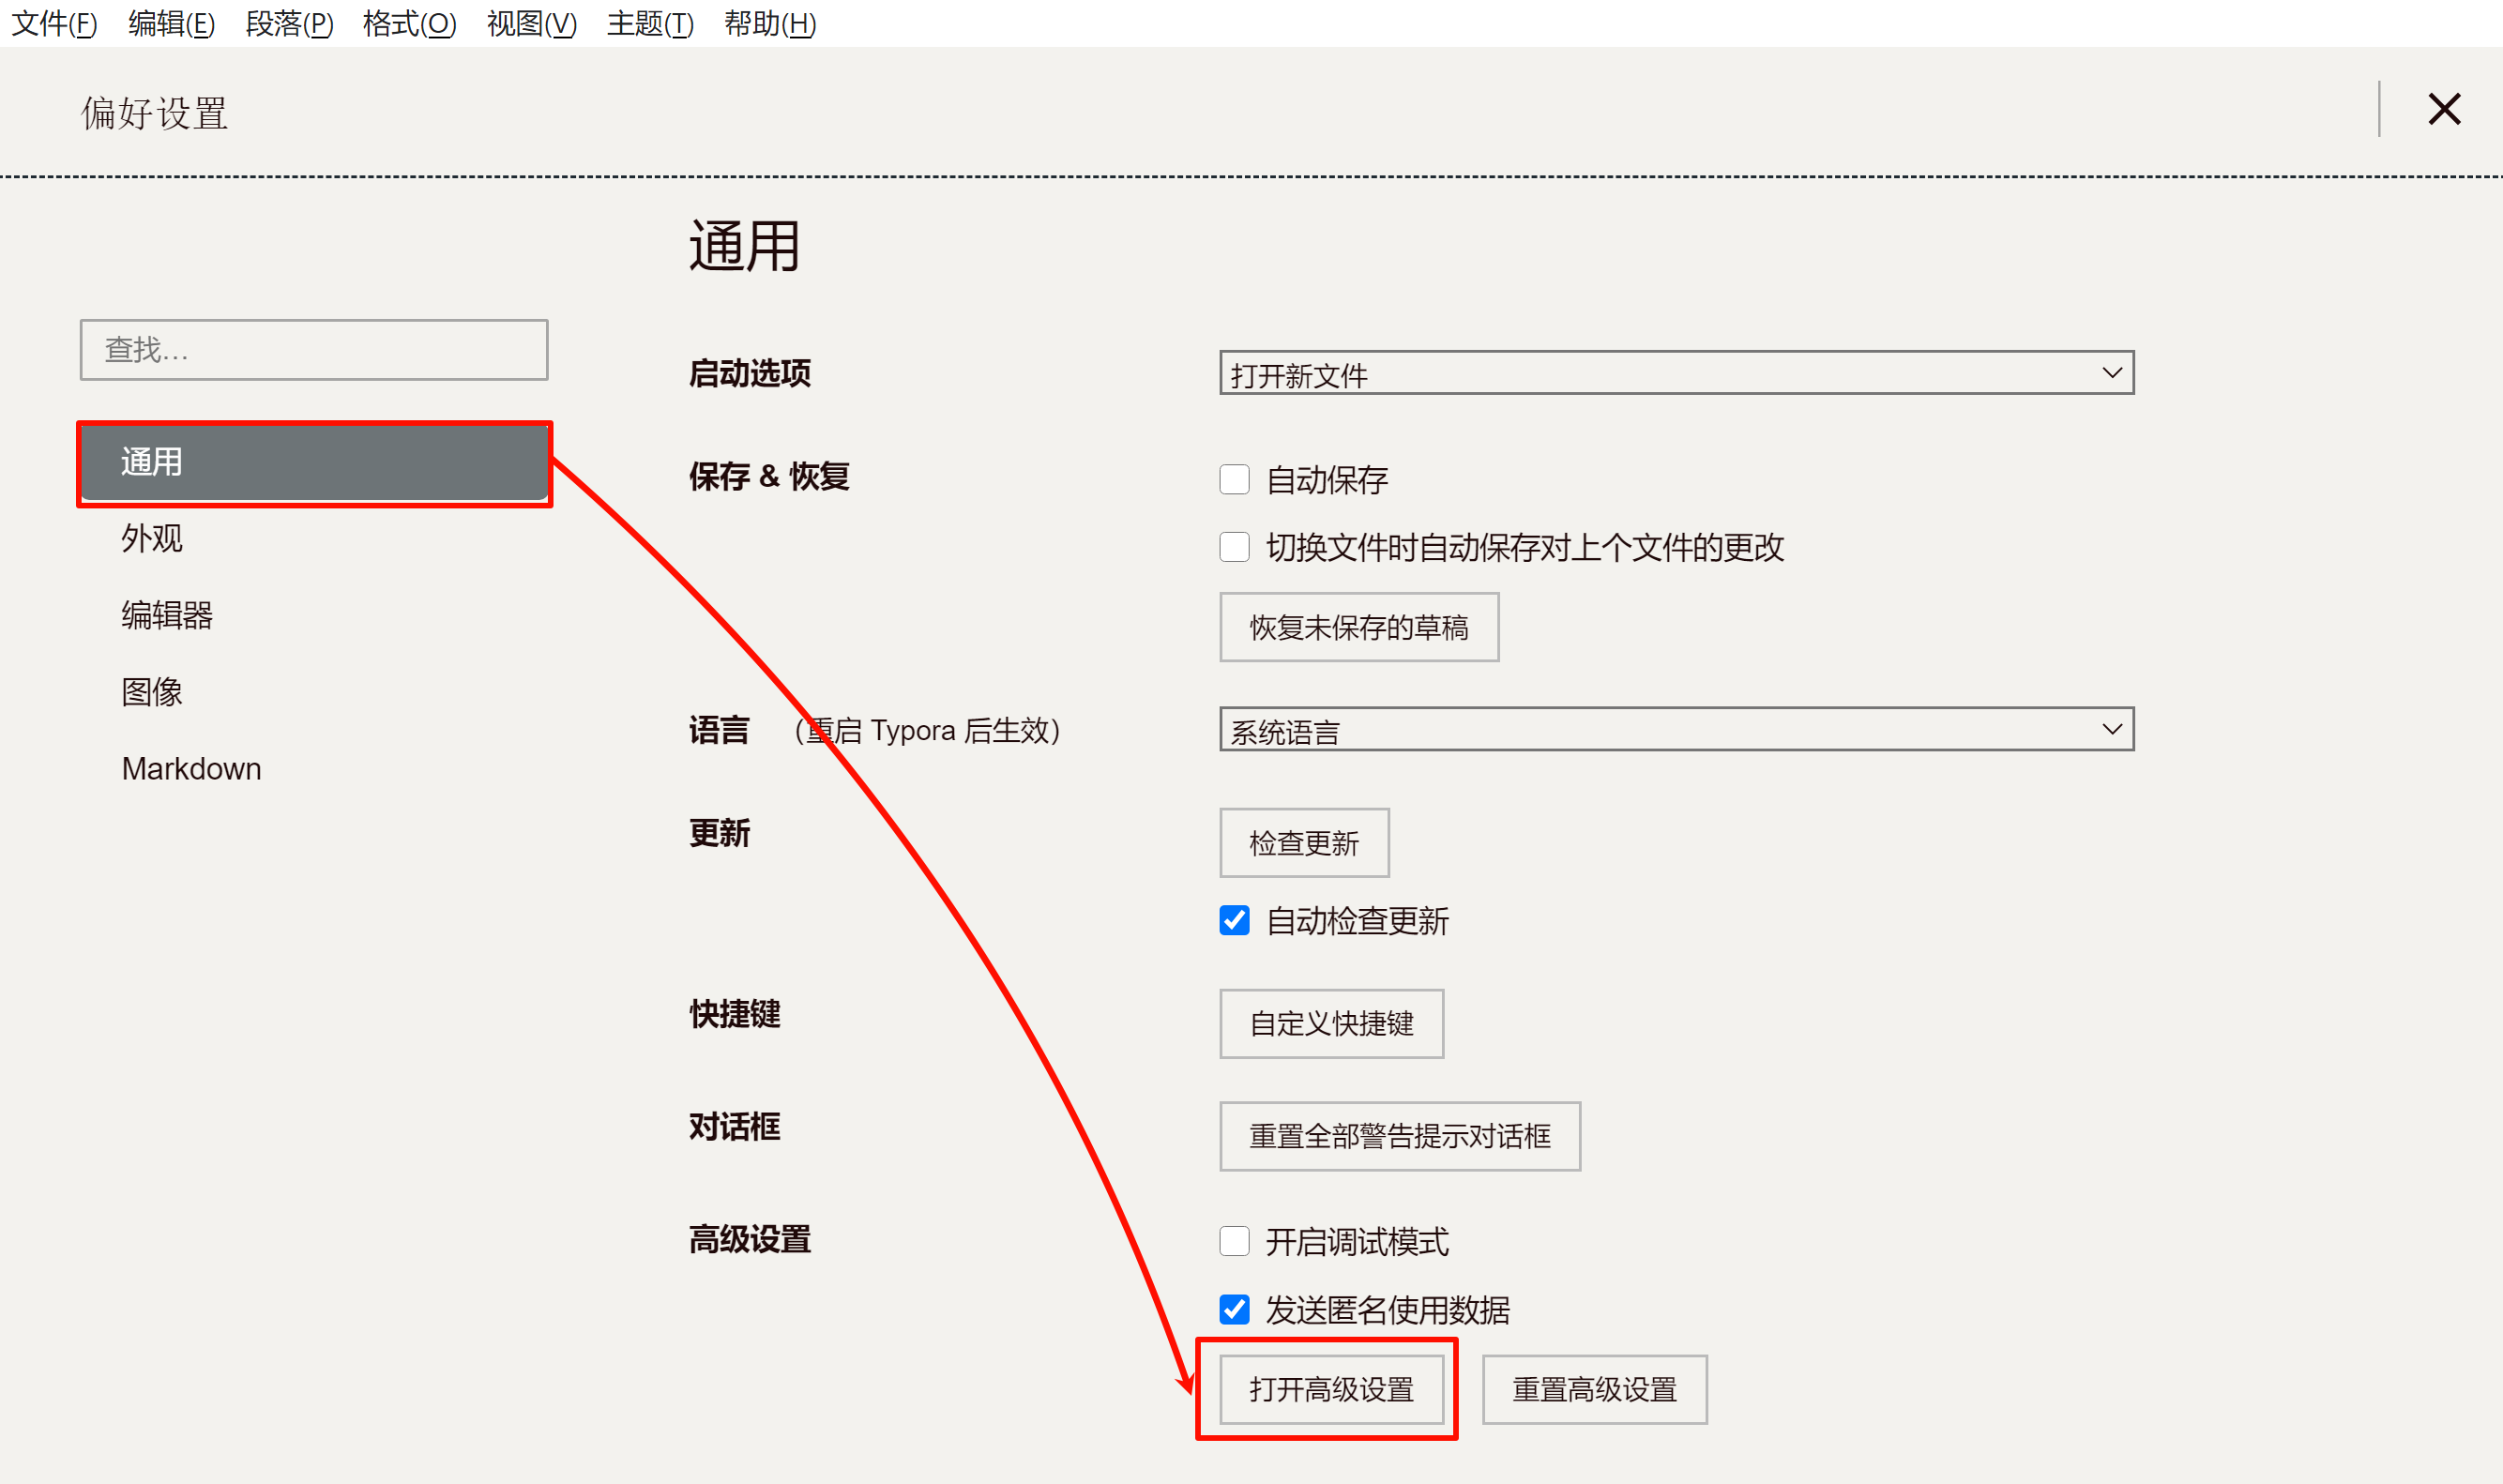Click 重置高级设置 button
2503x1484 pixels.
pyautogui.click(x=1594, y=1389)
